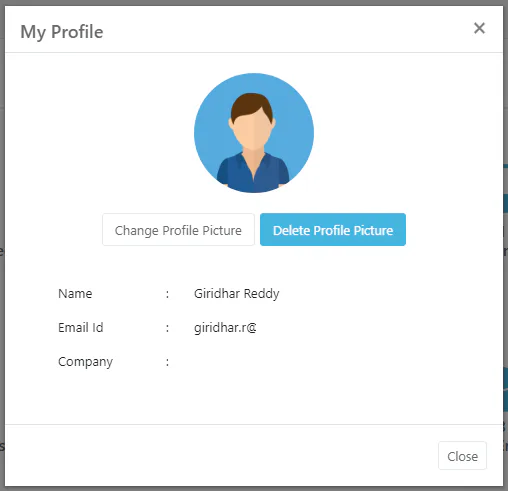Remove the photo via Delete Profile Picture
508x491 pixels.
click(x=333, y=230)
